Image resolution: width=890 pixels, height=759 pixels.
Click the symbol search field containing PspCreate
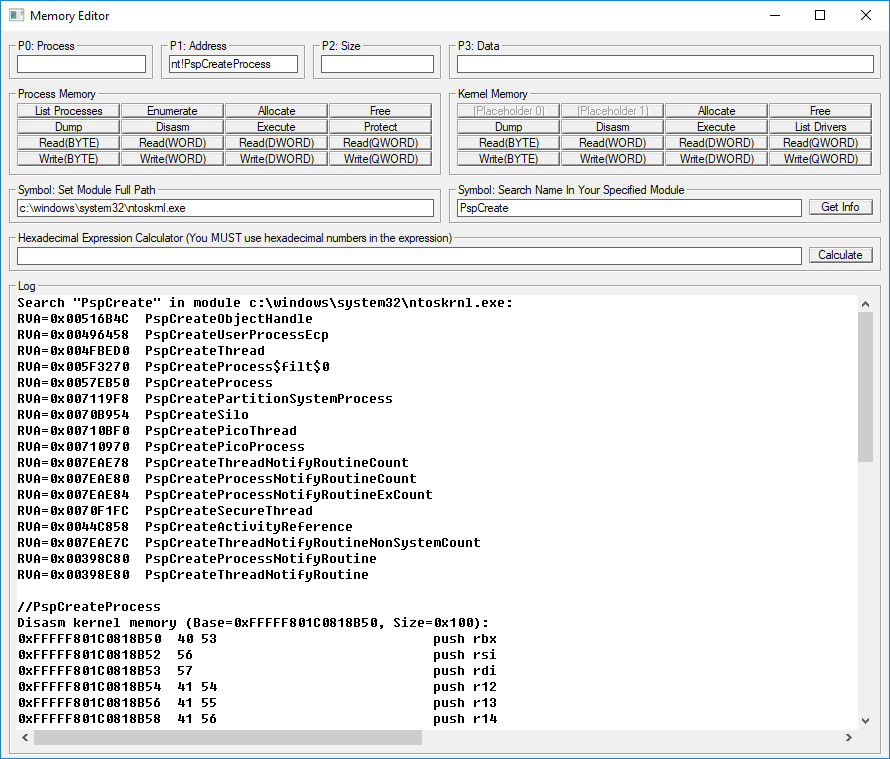[629, 208]
